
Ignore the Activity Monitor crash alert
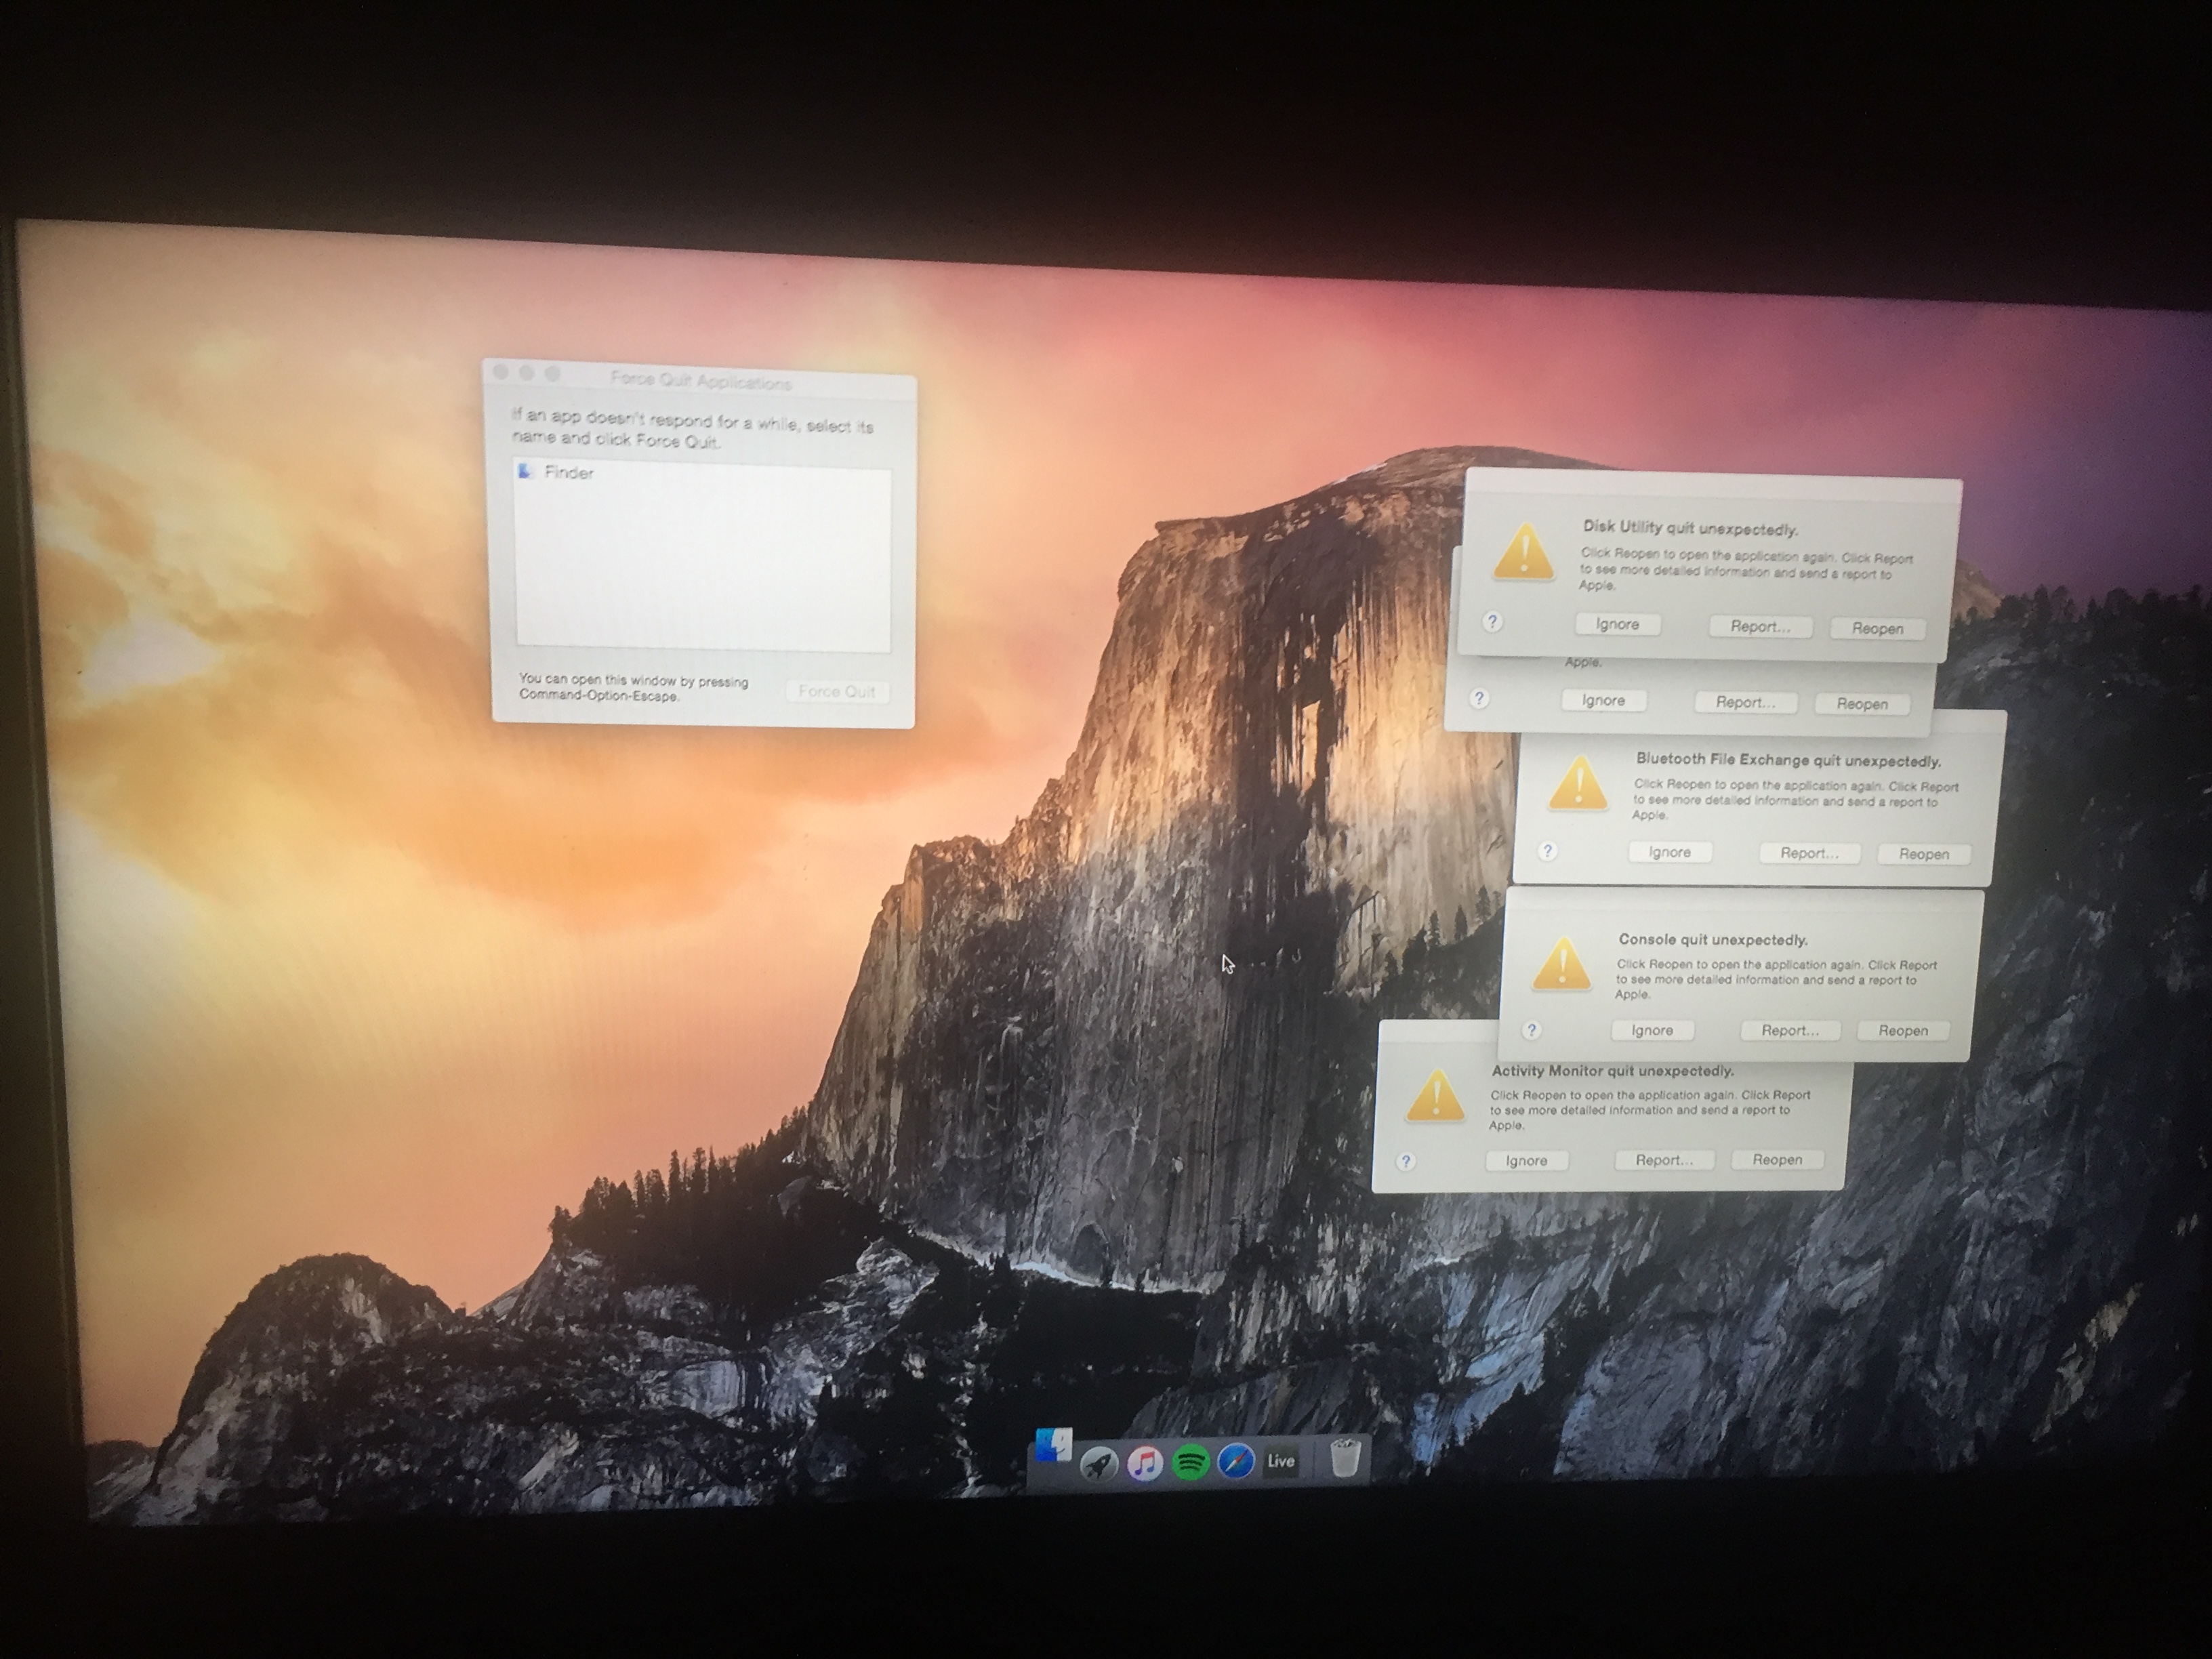[x=1526, y=1160]
